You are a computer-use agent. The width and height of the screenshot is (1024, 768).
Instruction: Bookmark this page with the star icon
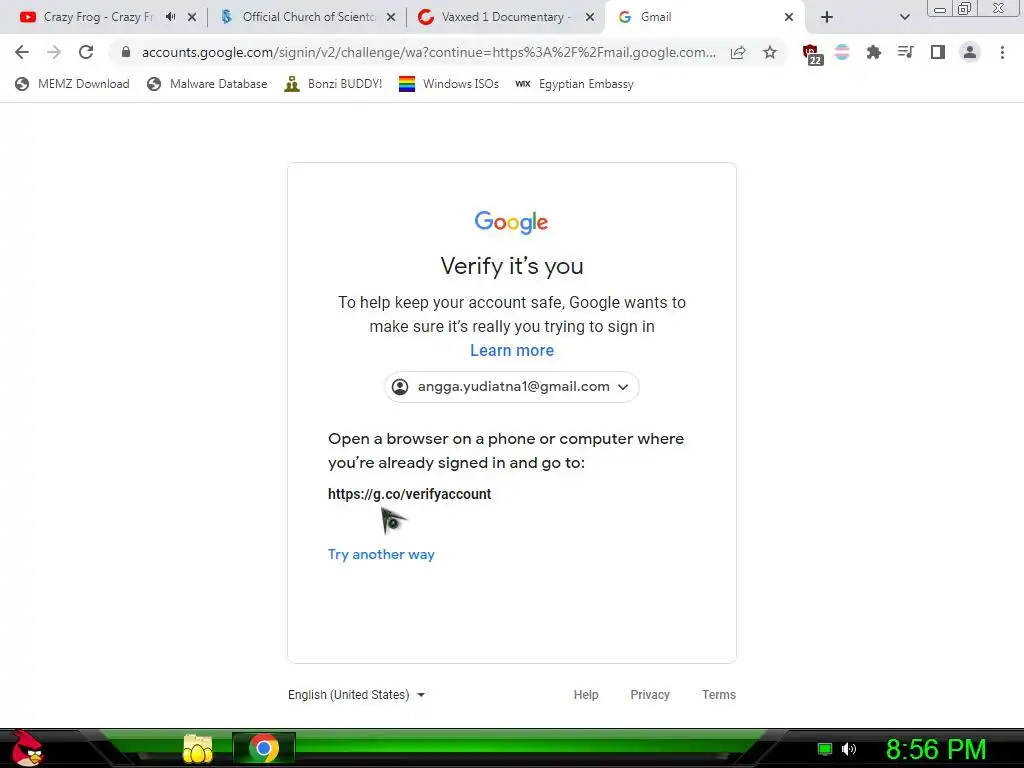click(x=770, y=52)
